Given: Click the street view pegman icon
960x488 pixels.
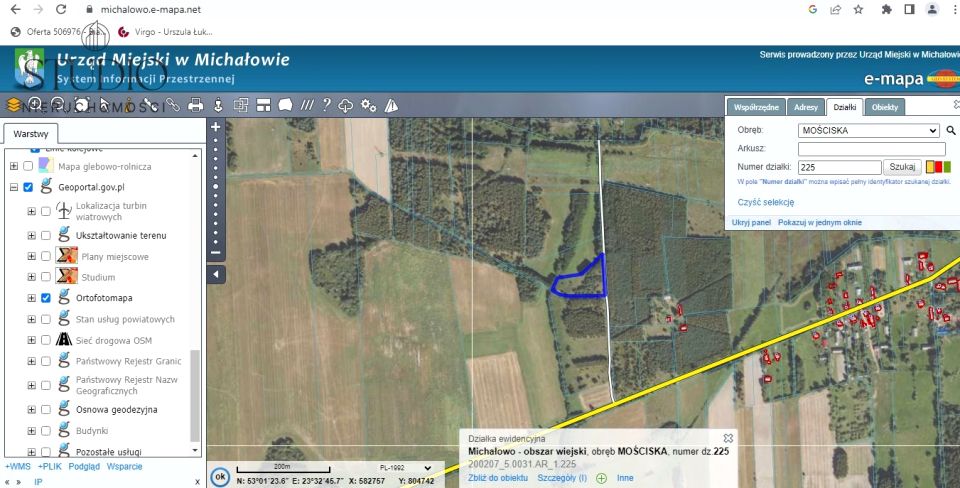Looking at the screenshot, I should pos(218,105).
